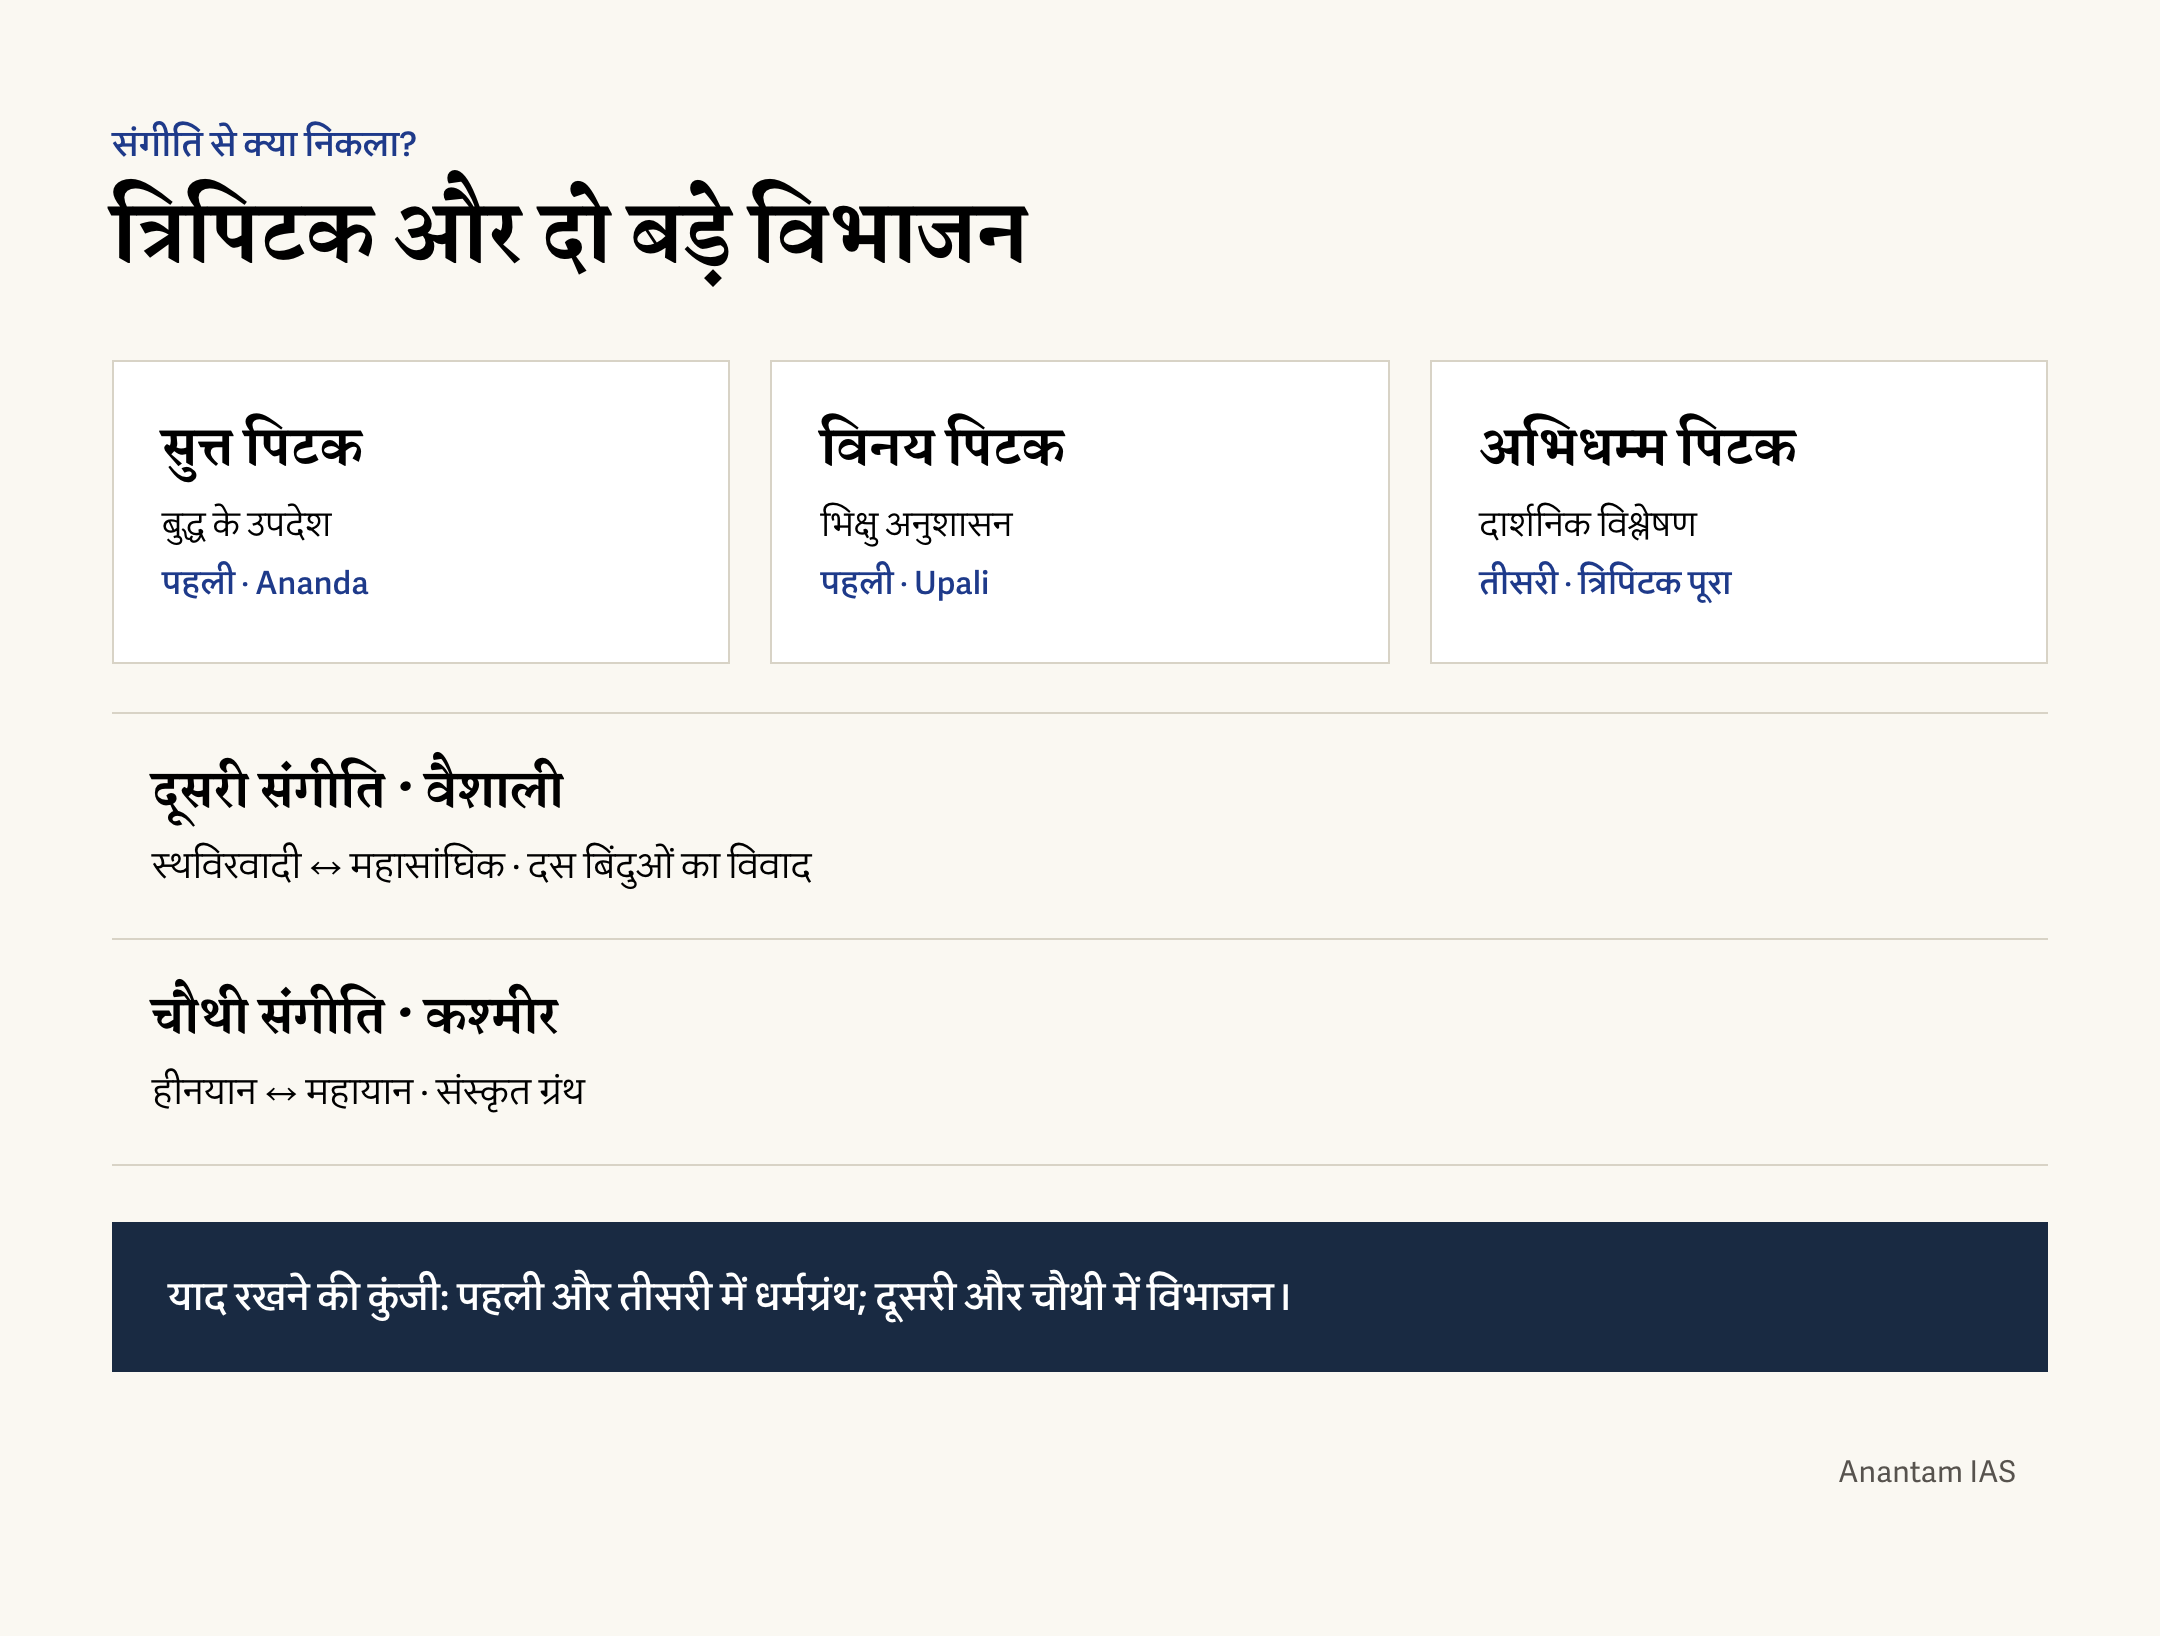Click the blue label 'तीसरी · त्रिपिटक पूरा'
The height and width of the screenshot is (1636, 2160).
1605,582
